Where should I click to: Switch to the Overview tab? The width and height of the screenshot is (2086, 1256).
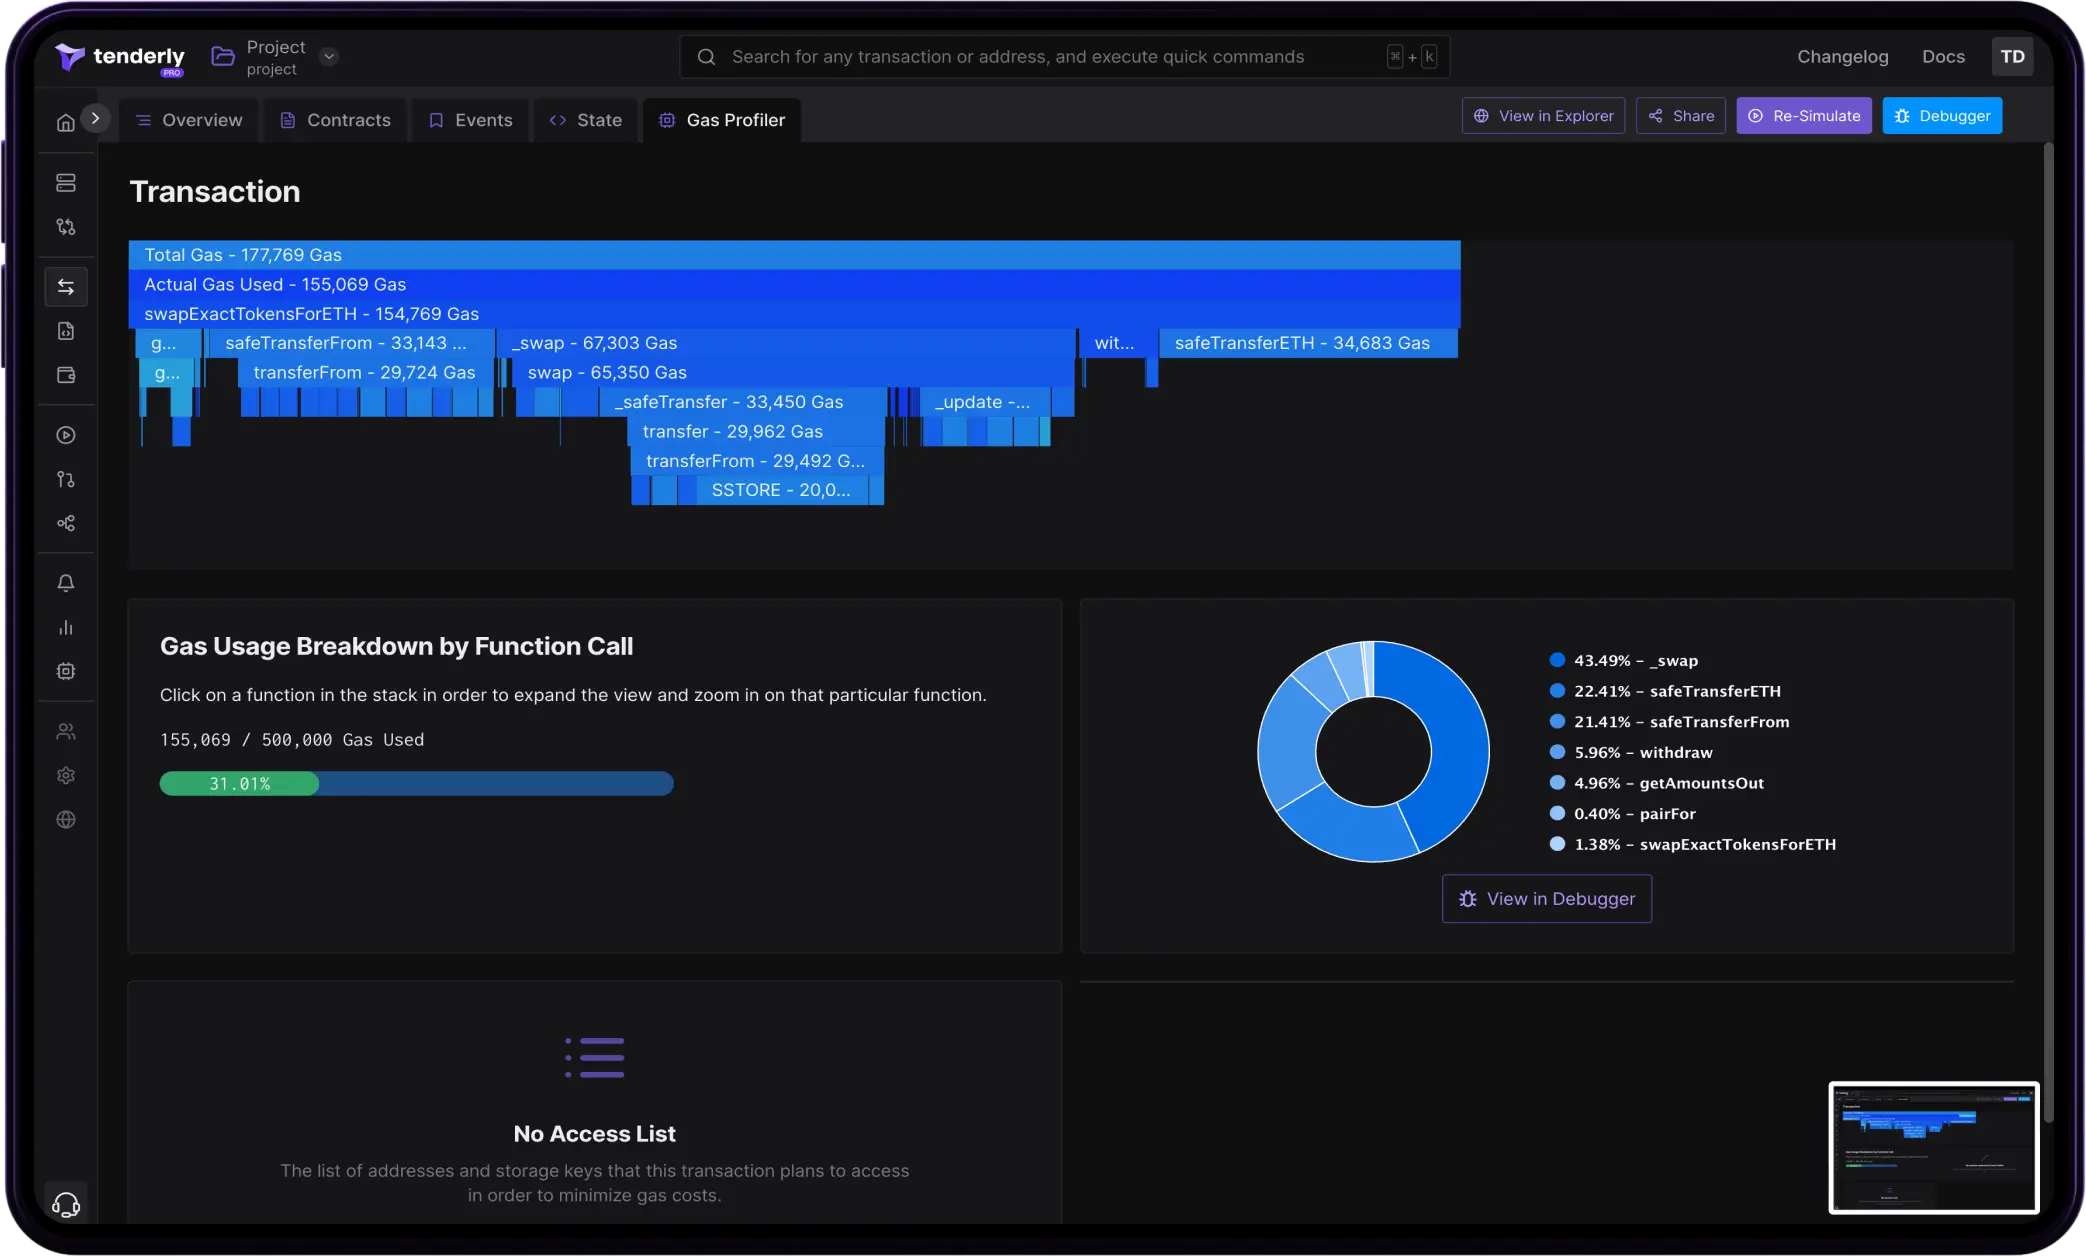(x=189, y=120)
